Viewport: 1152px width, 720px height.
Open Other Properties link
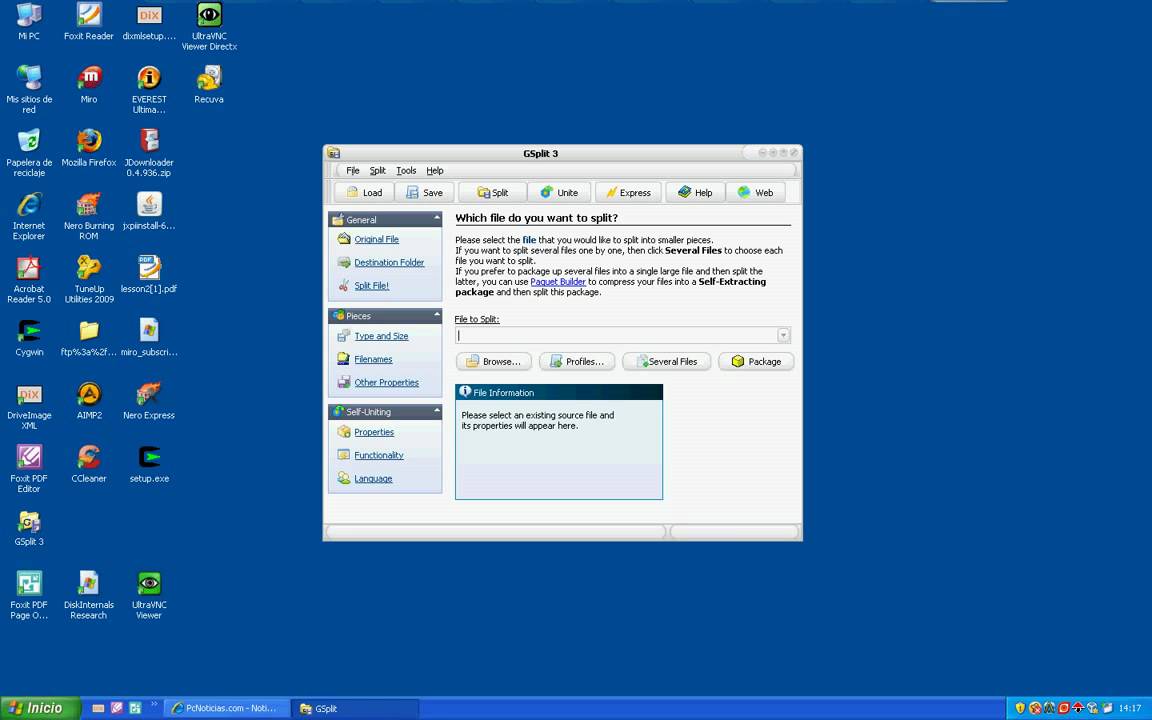click(x=386, y=383)
